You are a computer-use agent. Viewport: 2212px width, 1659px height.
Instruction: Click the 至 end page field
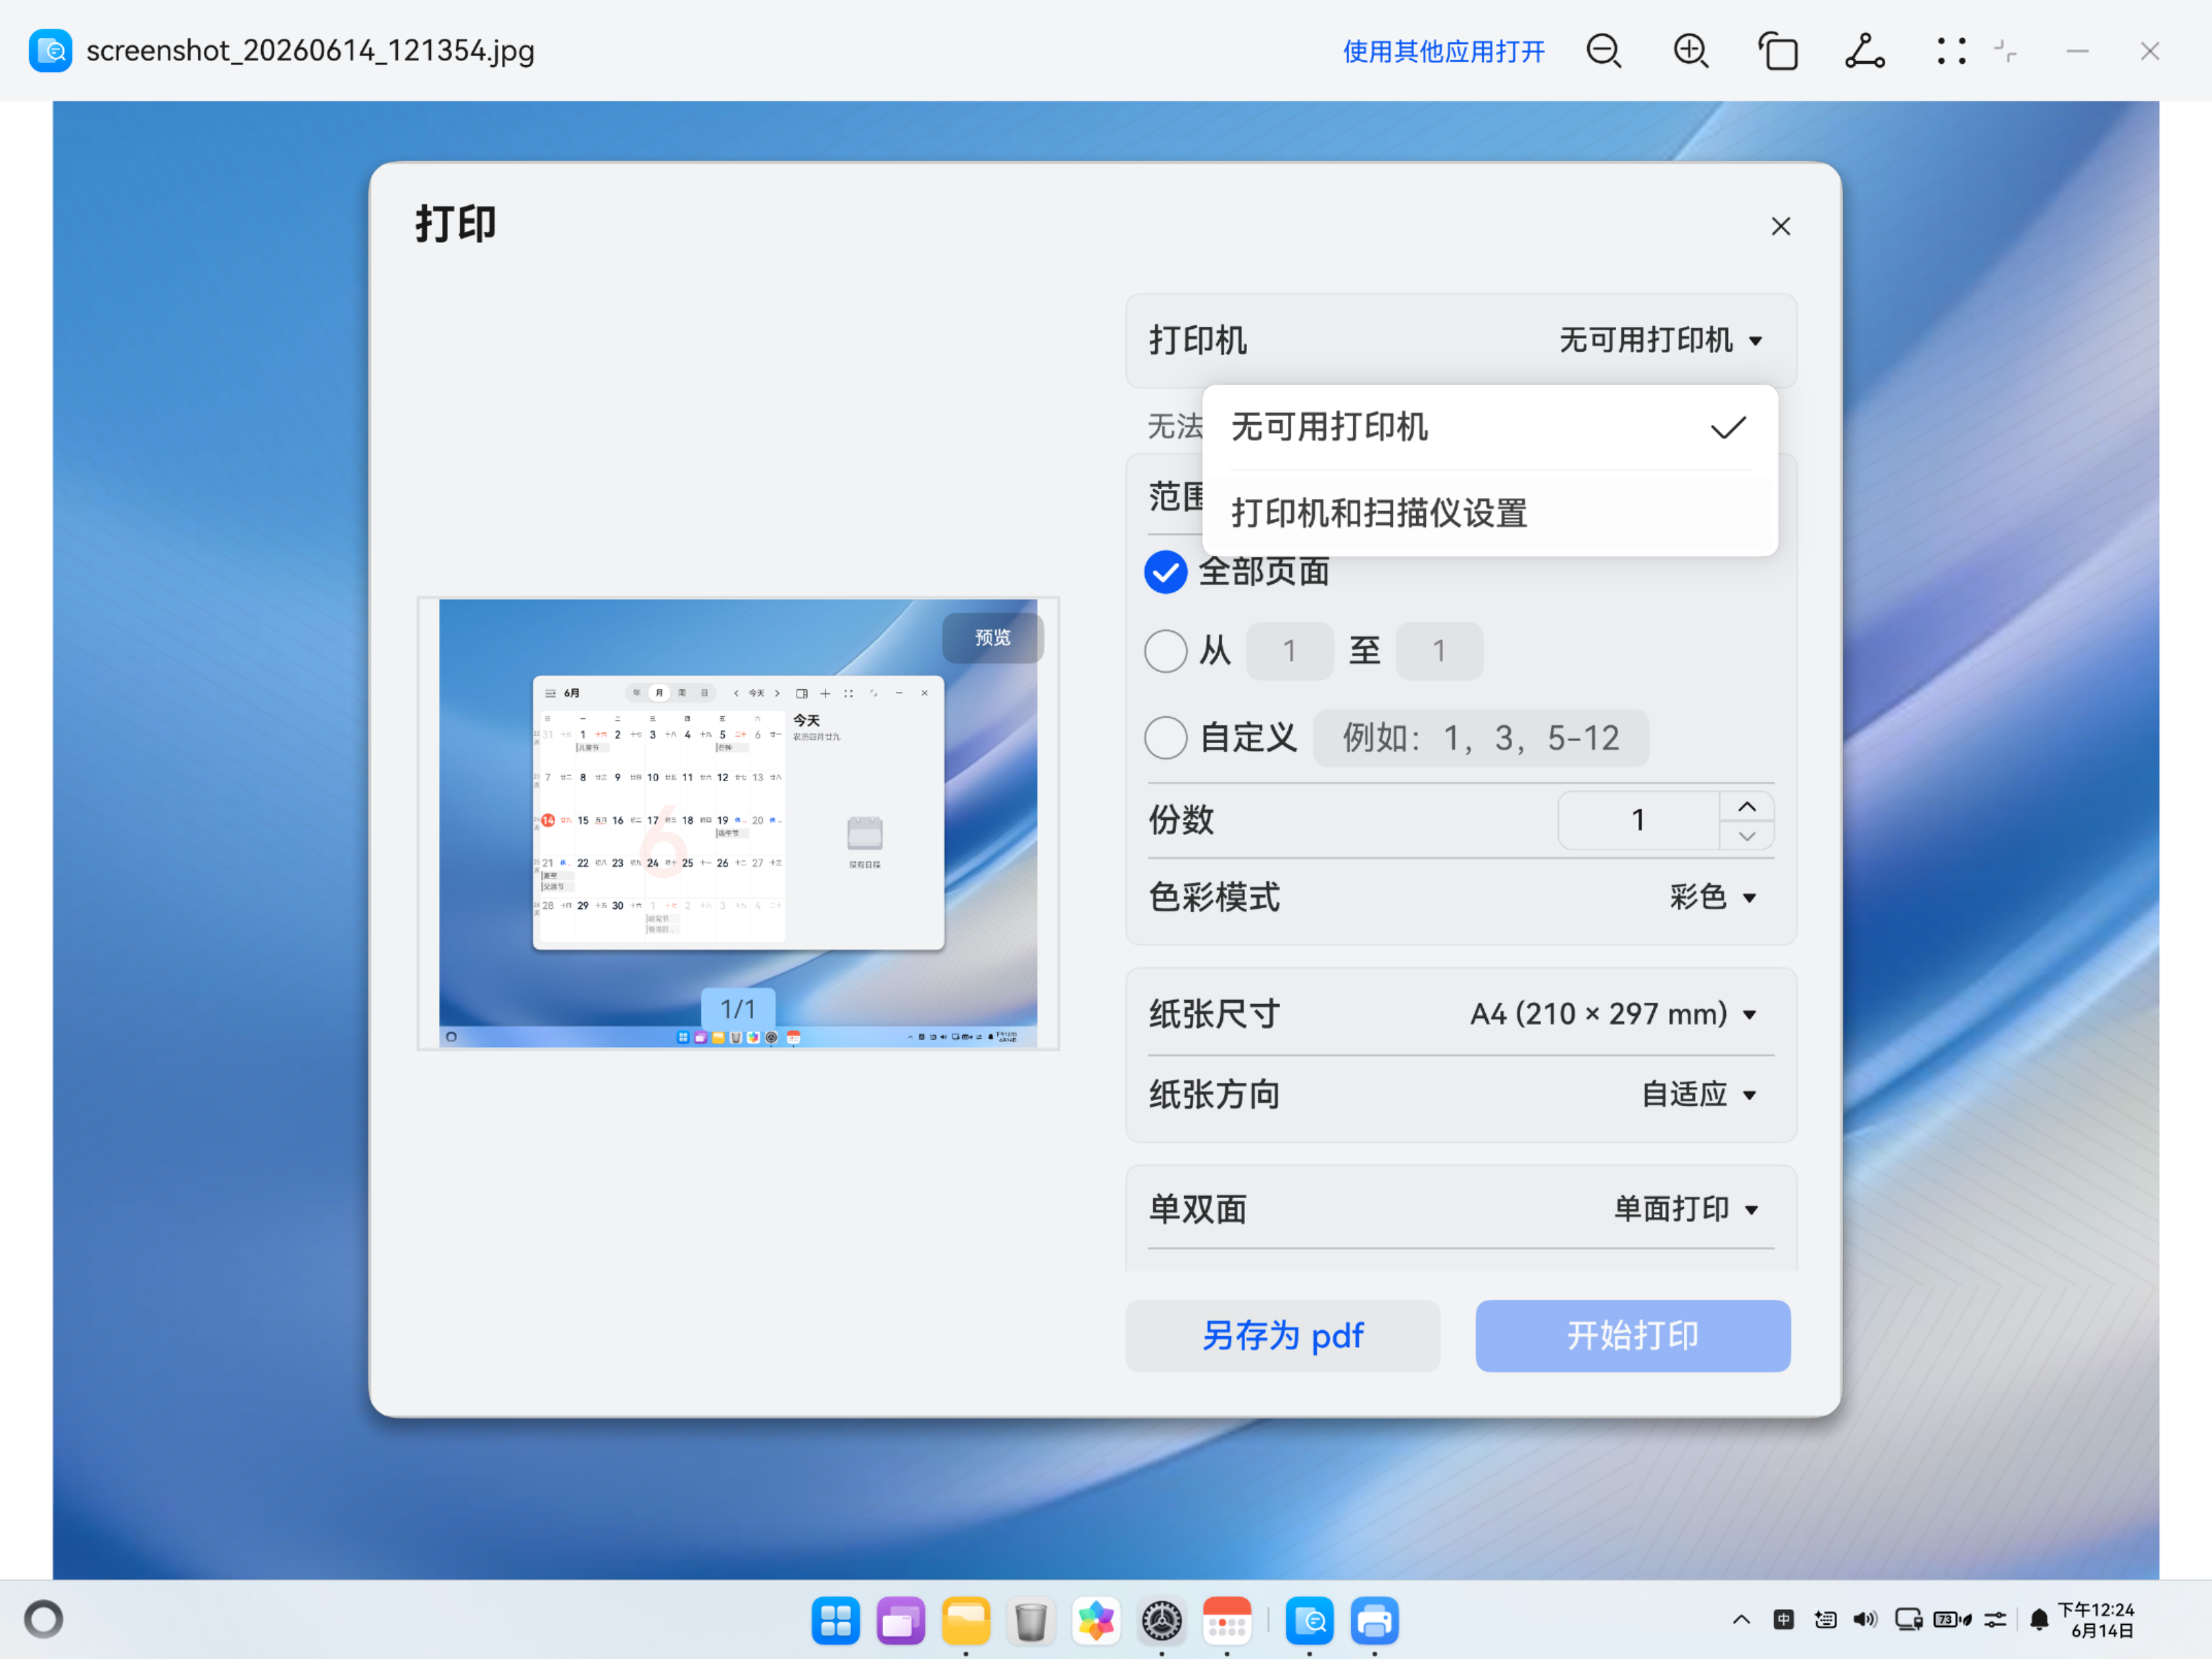click(x=1439, y=651)
